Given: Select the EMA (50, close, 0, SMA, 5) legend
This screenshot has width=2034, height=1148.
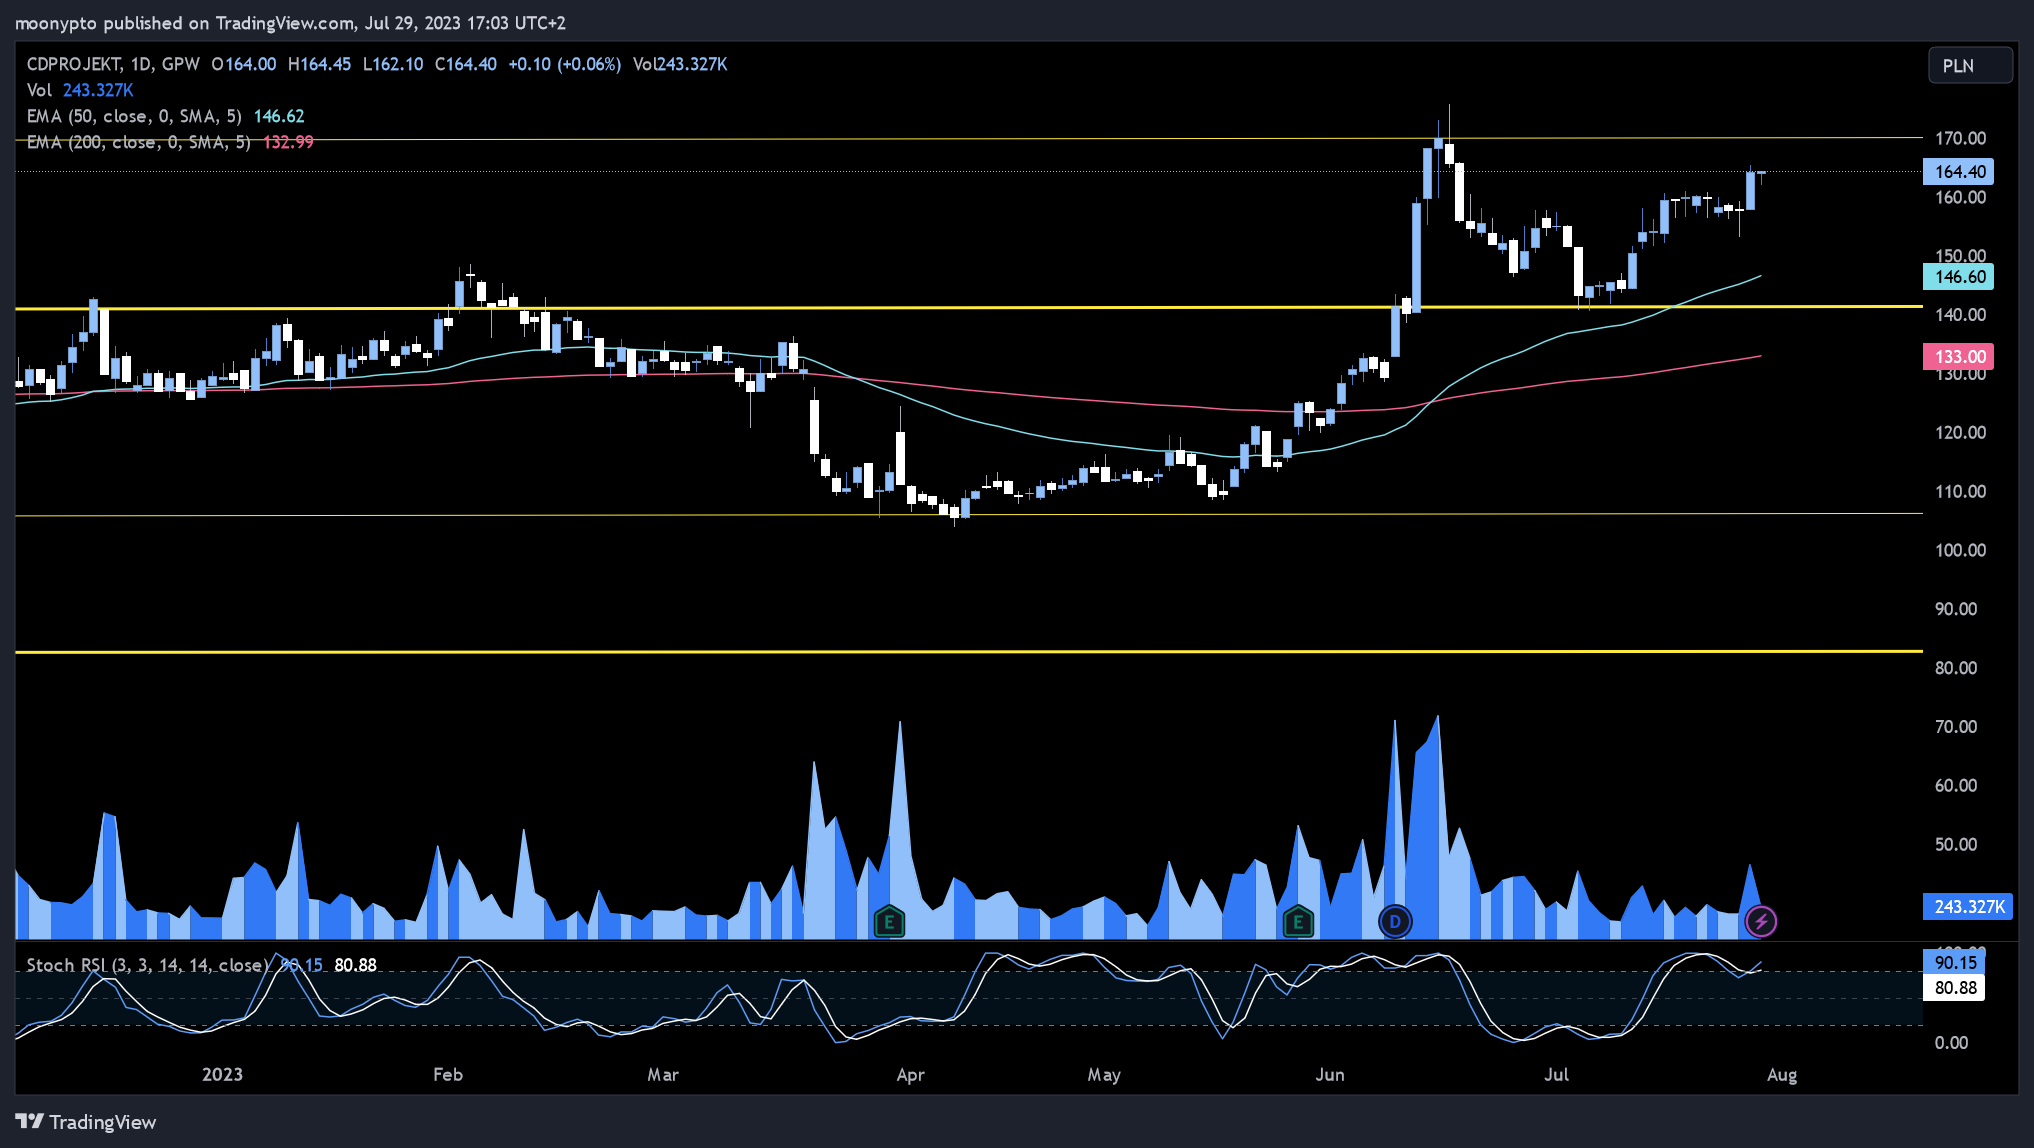Looking at the screenshot, I should [x=134, y=116].
